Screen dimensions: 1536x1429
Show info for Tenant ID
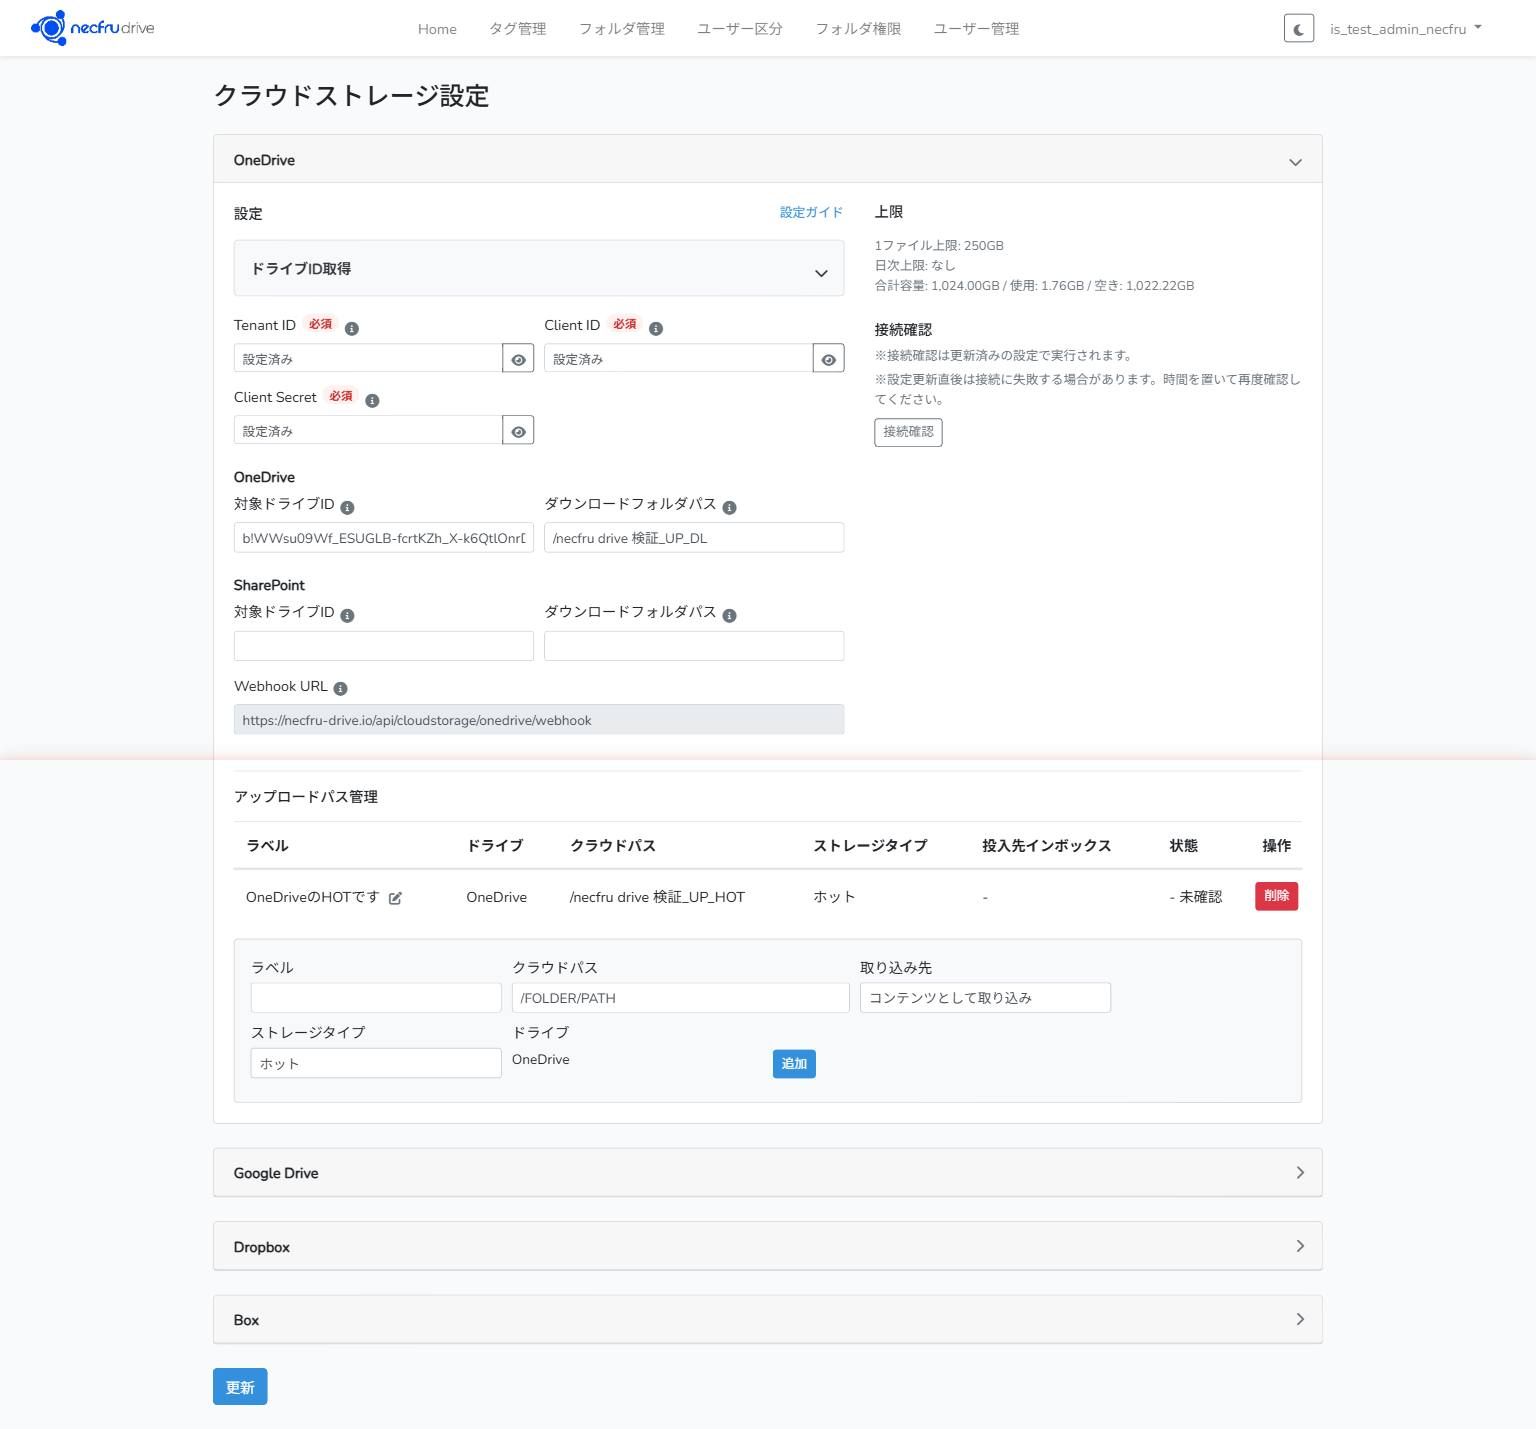click(352, 328)
